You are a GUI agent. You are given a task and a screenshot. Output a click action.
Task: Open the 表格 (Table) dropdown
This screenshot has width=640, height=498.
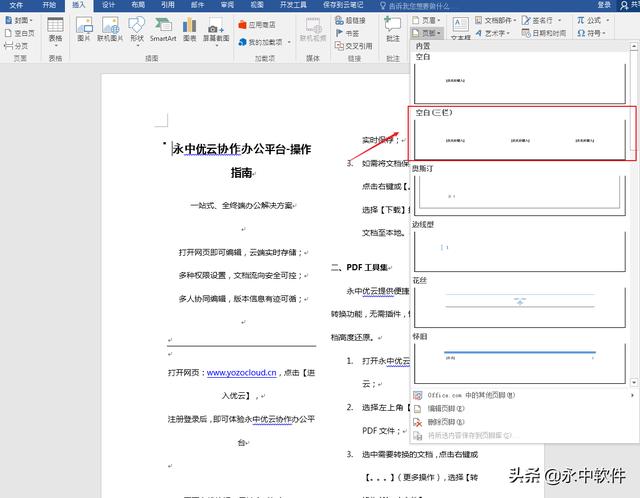pyautogui.click(x=55, y=38)
